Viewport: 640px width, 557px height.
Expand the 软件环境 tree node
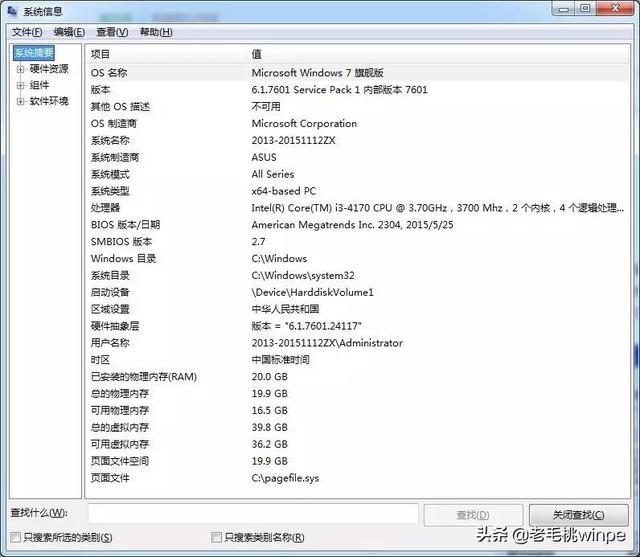pos(20,101)
